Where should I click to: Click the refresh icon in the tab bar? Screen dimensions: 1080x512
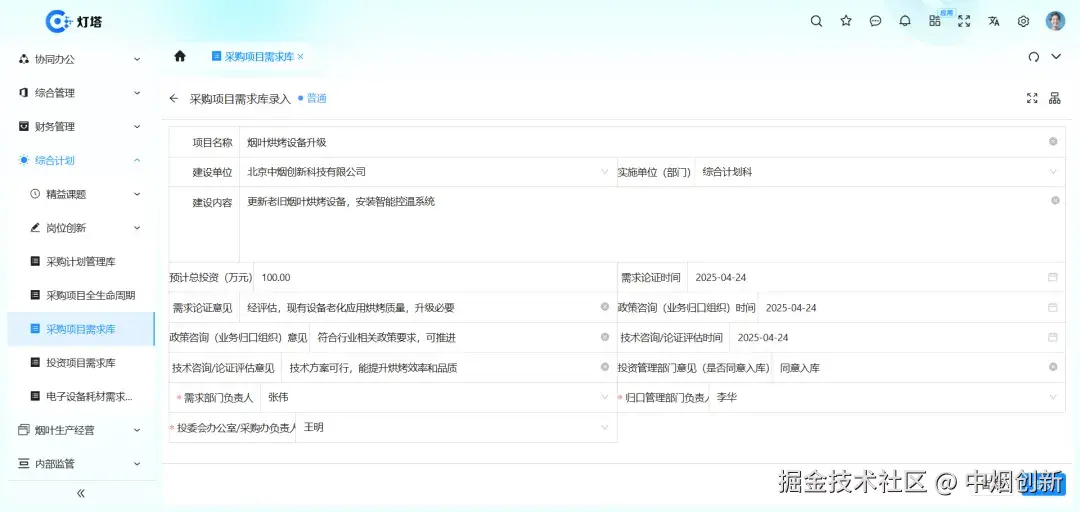click(1033, 57)
